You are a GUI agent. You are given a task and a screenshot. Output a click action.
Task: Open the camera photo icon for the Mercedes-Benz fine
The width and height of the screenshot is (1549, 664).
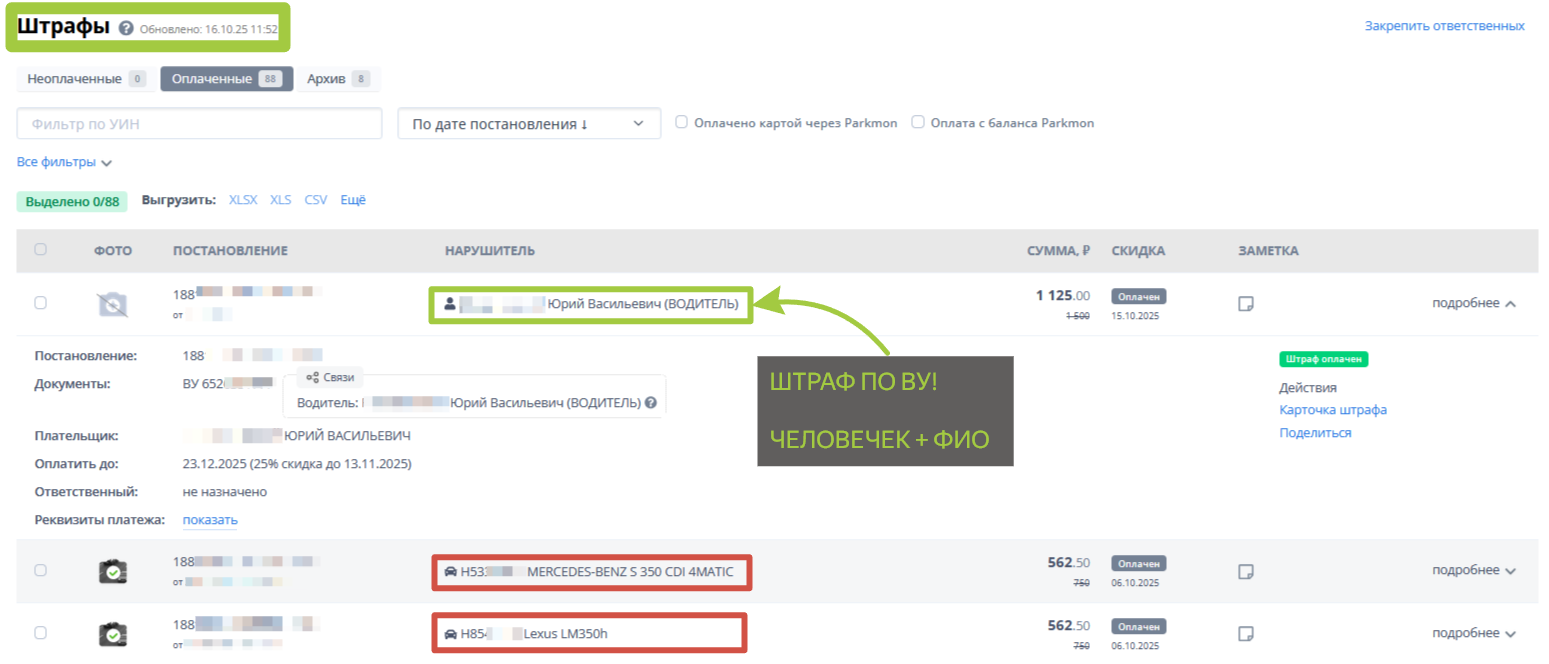113,571
